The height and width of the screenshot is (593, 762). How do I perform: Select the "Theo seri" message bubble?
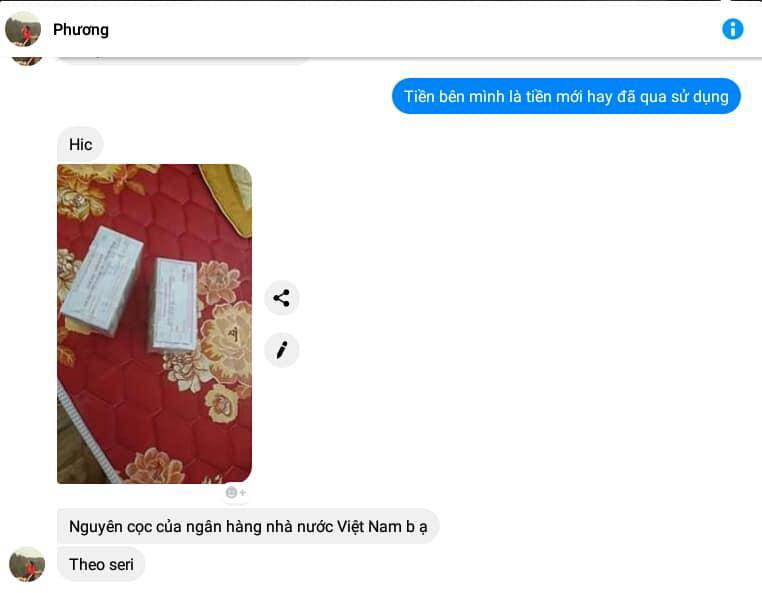coord(101,564)
